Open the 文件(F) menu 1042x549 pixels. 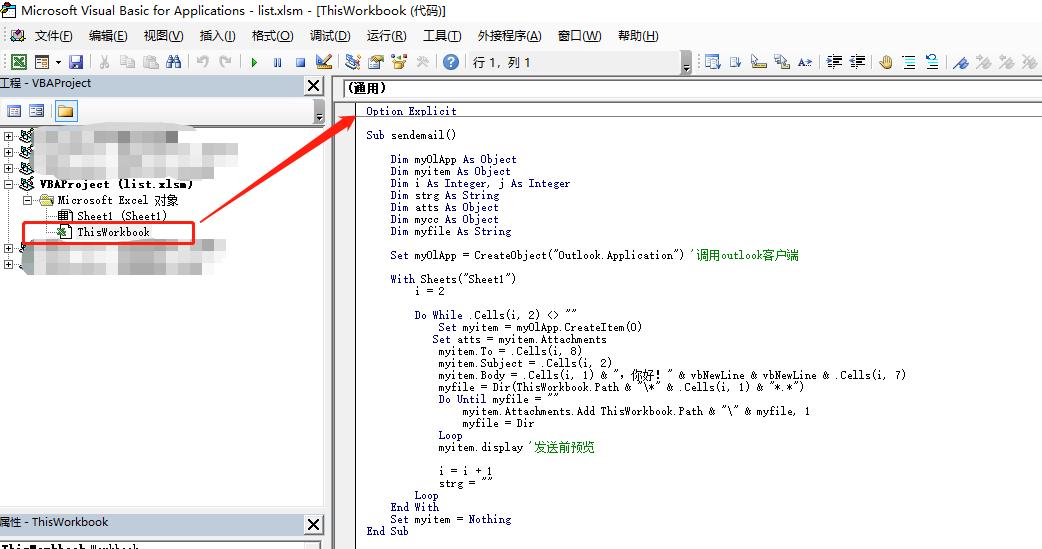[x=53, y=36]
